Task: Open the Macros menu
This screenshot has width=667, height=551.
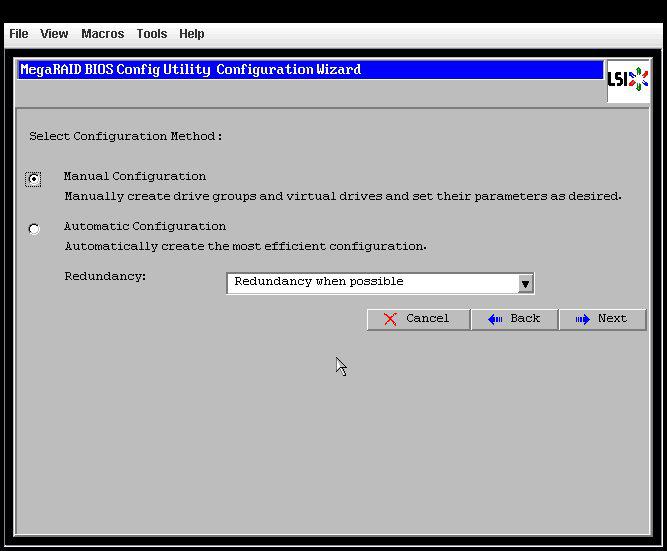Action: (x=102, y=33)
